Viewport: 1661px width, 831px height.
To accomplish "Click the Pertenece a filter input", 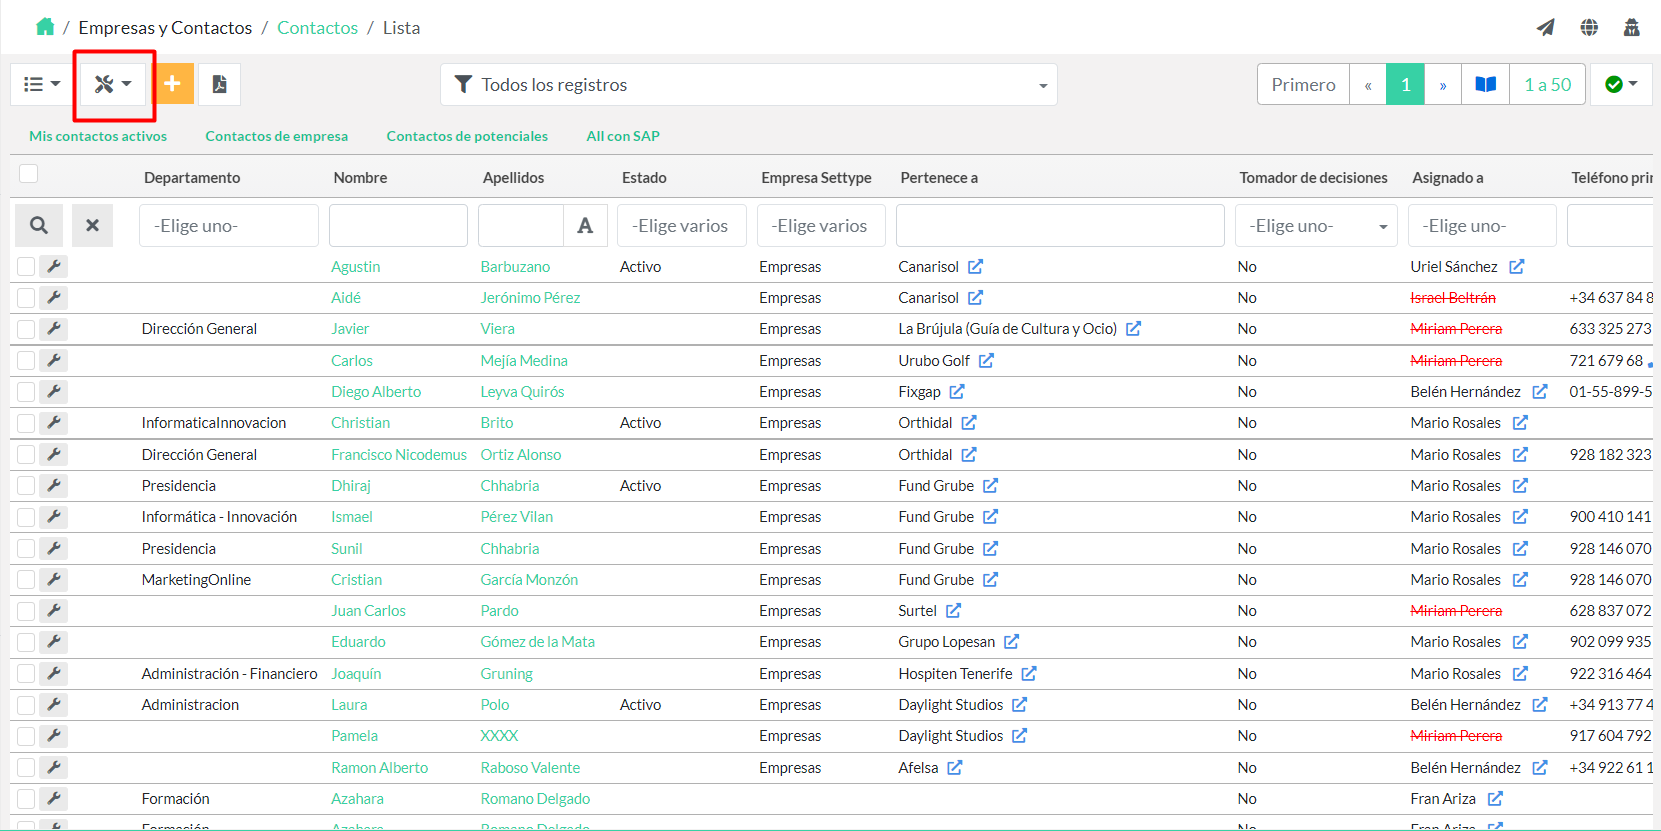I will (1060, 225).
